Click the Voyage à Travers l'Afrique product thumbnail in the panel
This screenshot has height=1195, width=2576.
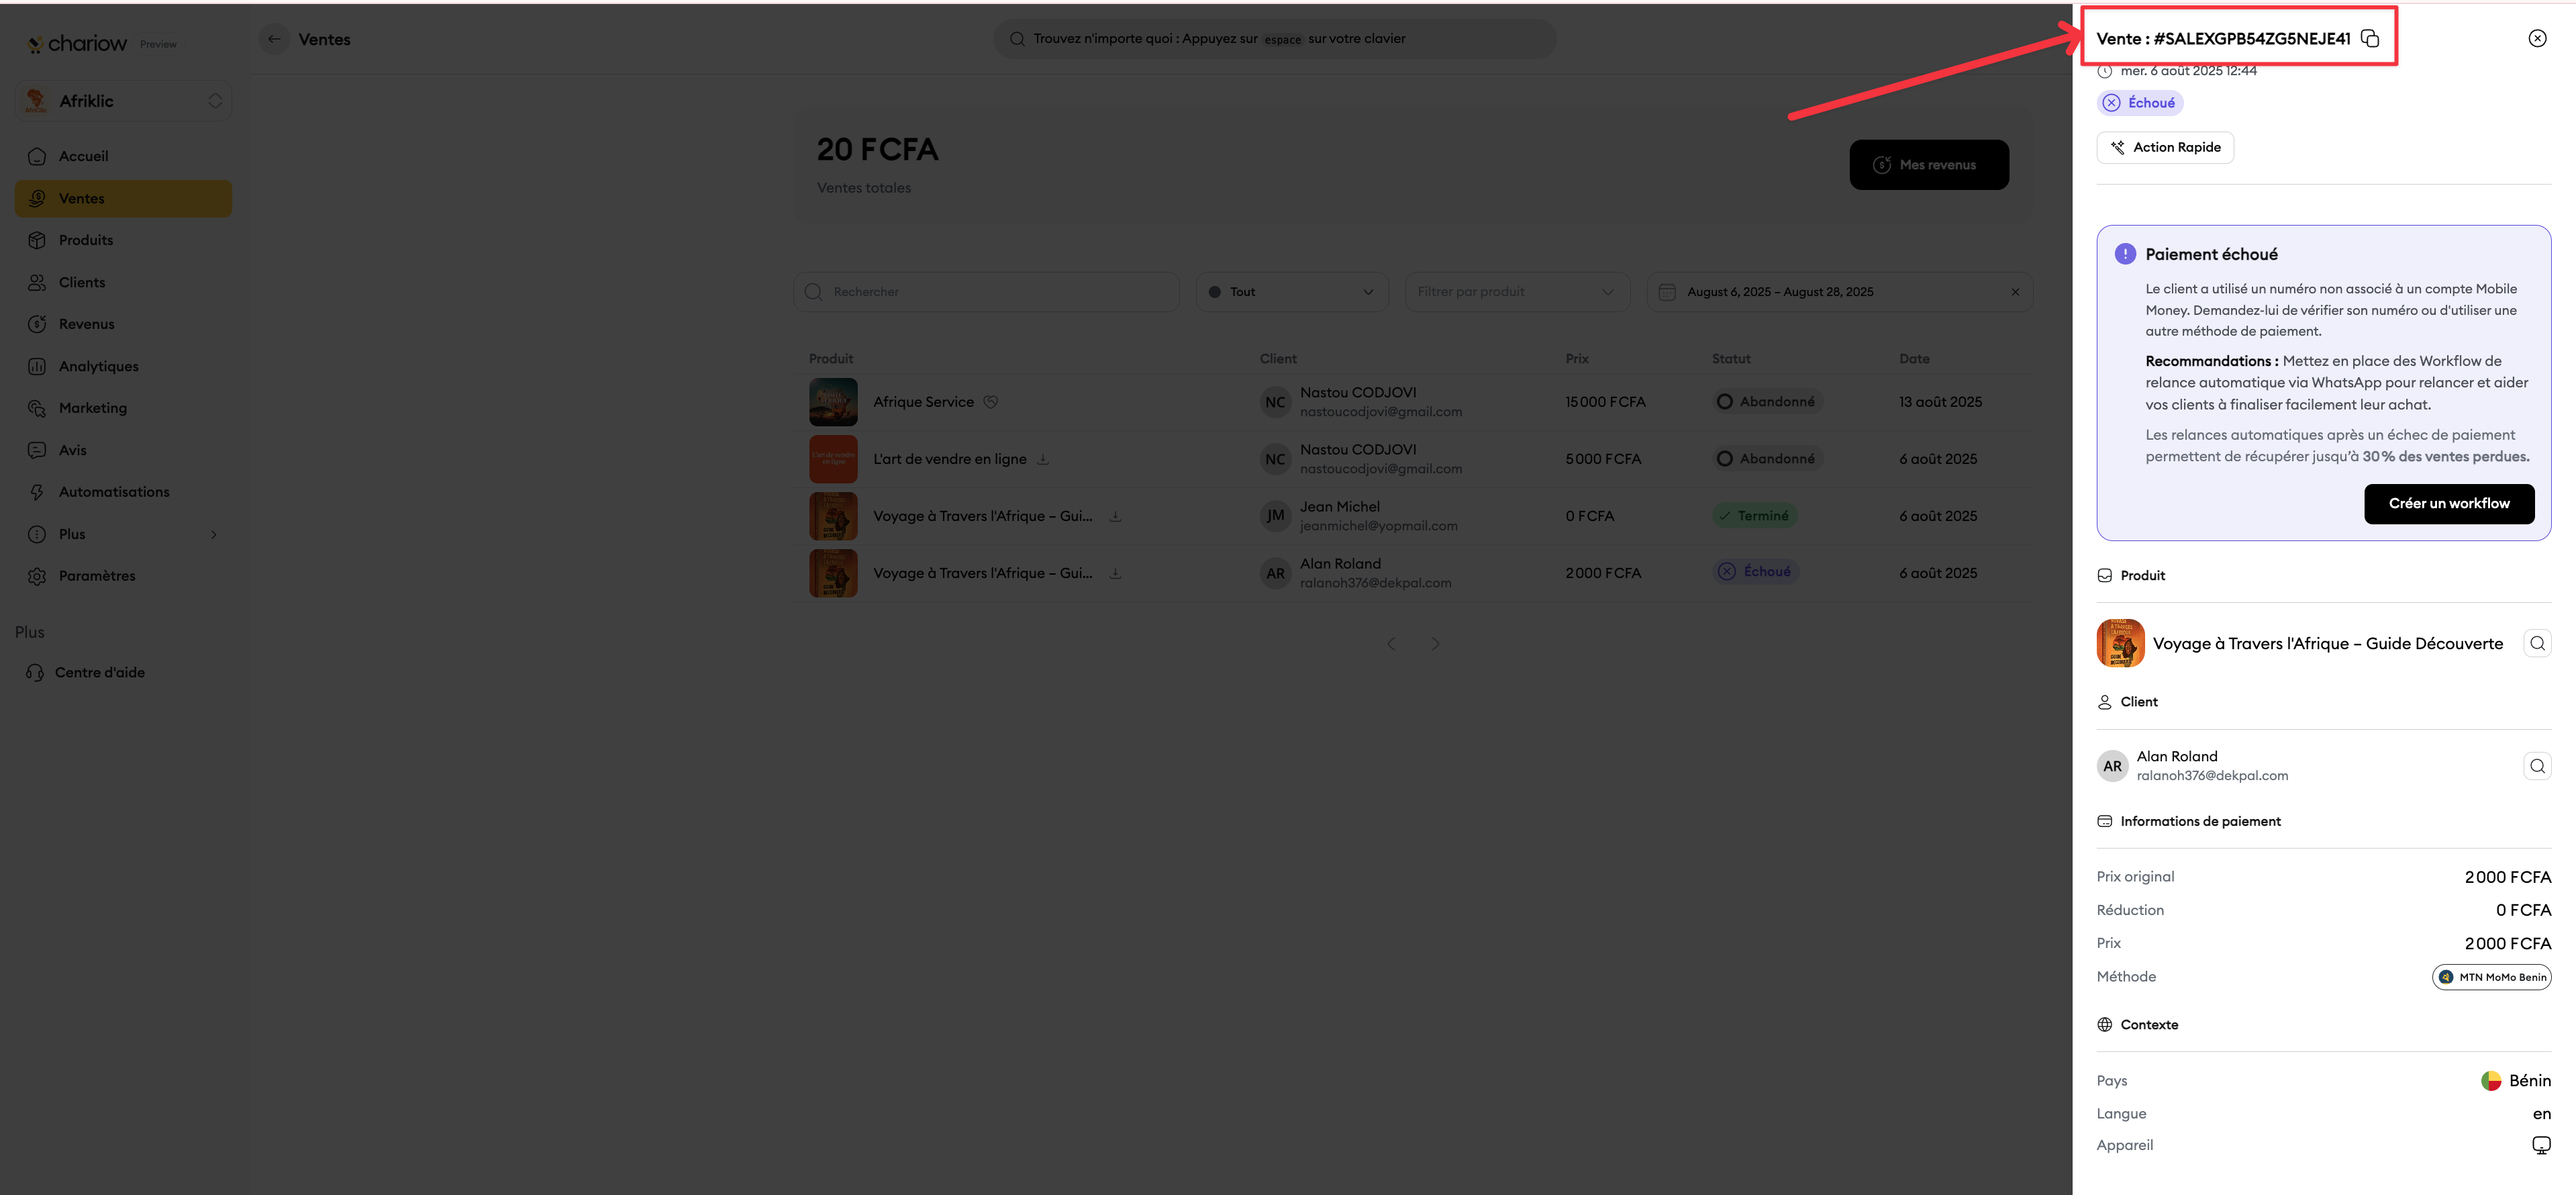2120,643
